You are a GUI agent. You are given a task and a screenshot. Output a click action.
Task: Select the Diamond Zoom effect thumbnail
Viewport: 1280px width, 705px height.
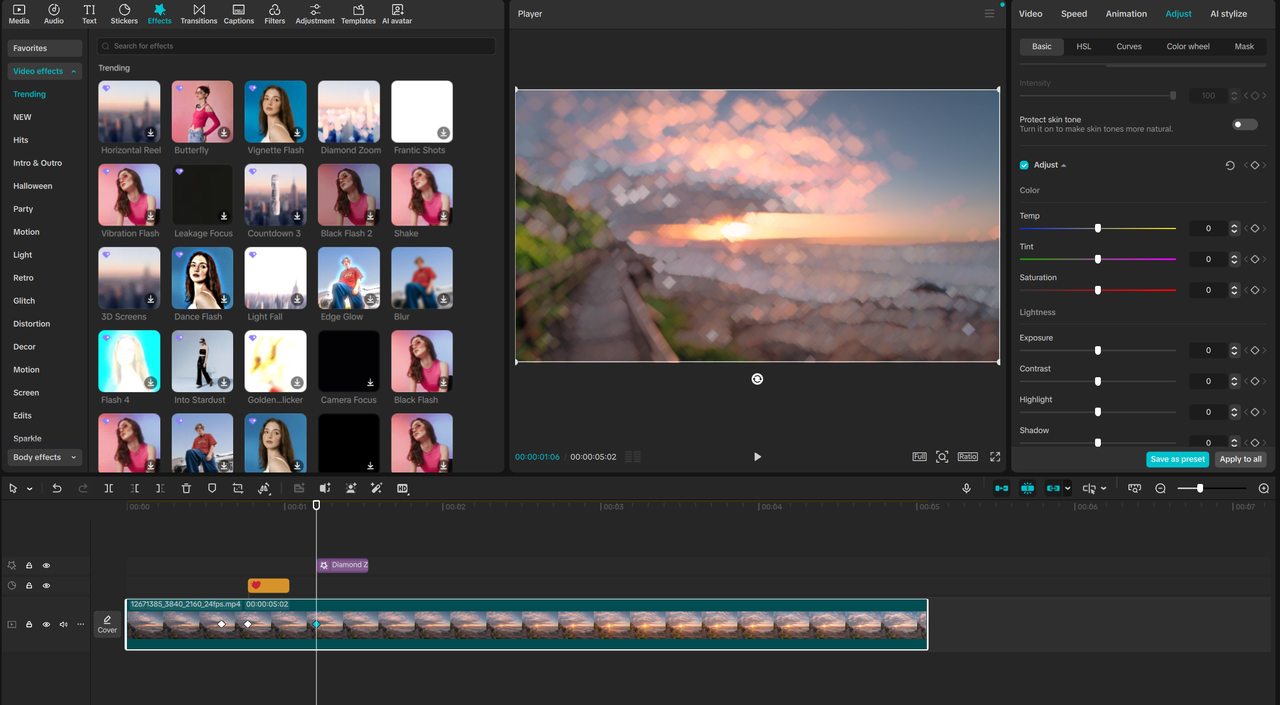[x=348, y=111]
